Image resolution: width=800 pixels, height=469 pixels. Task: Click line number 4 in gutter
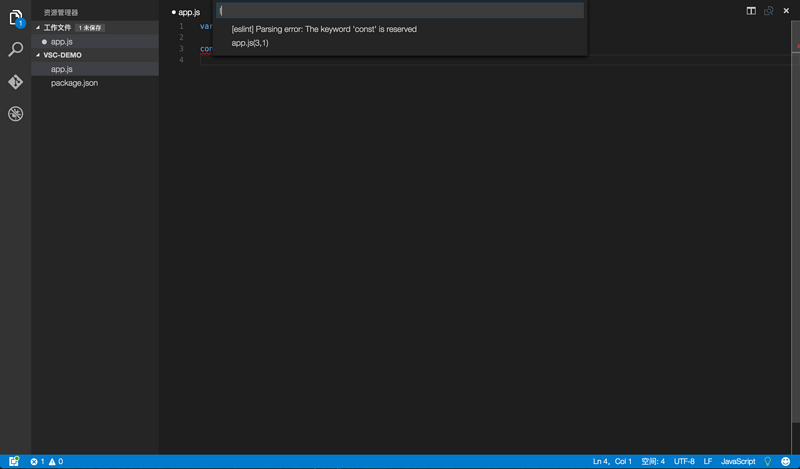[x=181, y=60]
